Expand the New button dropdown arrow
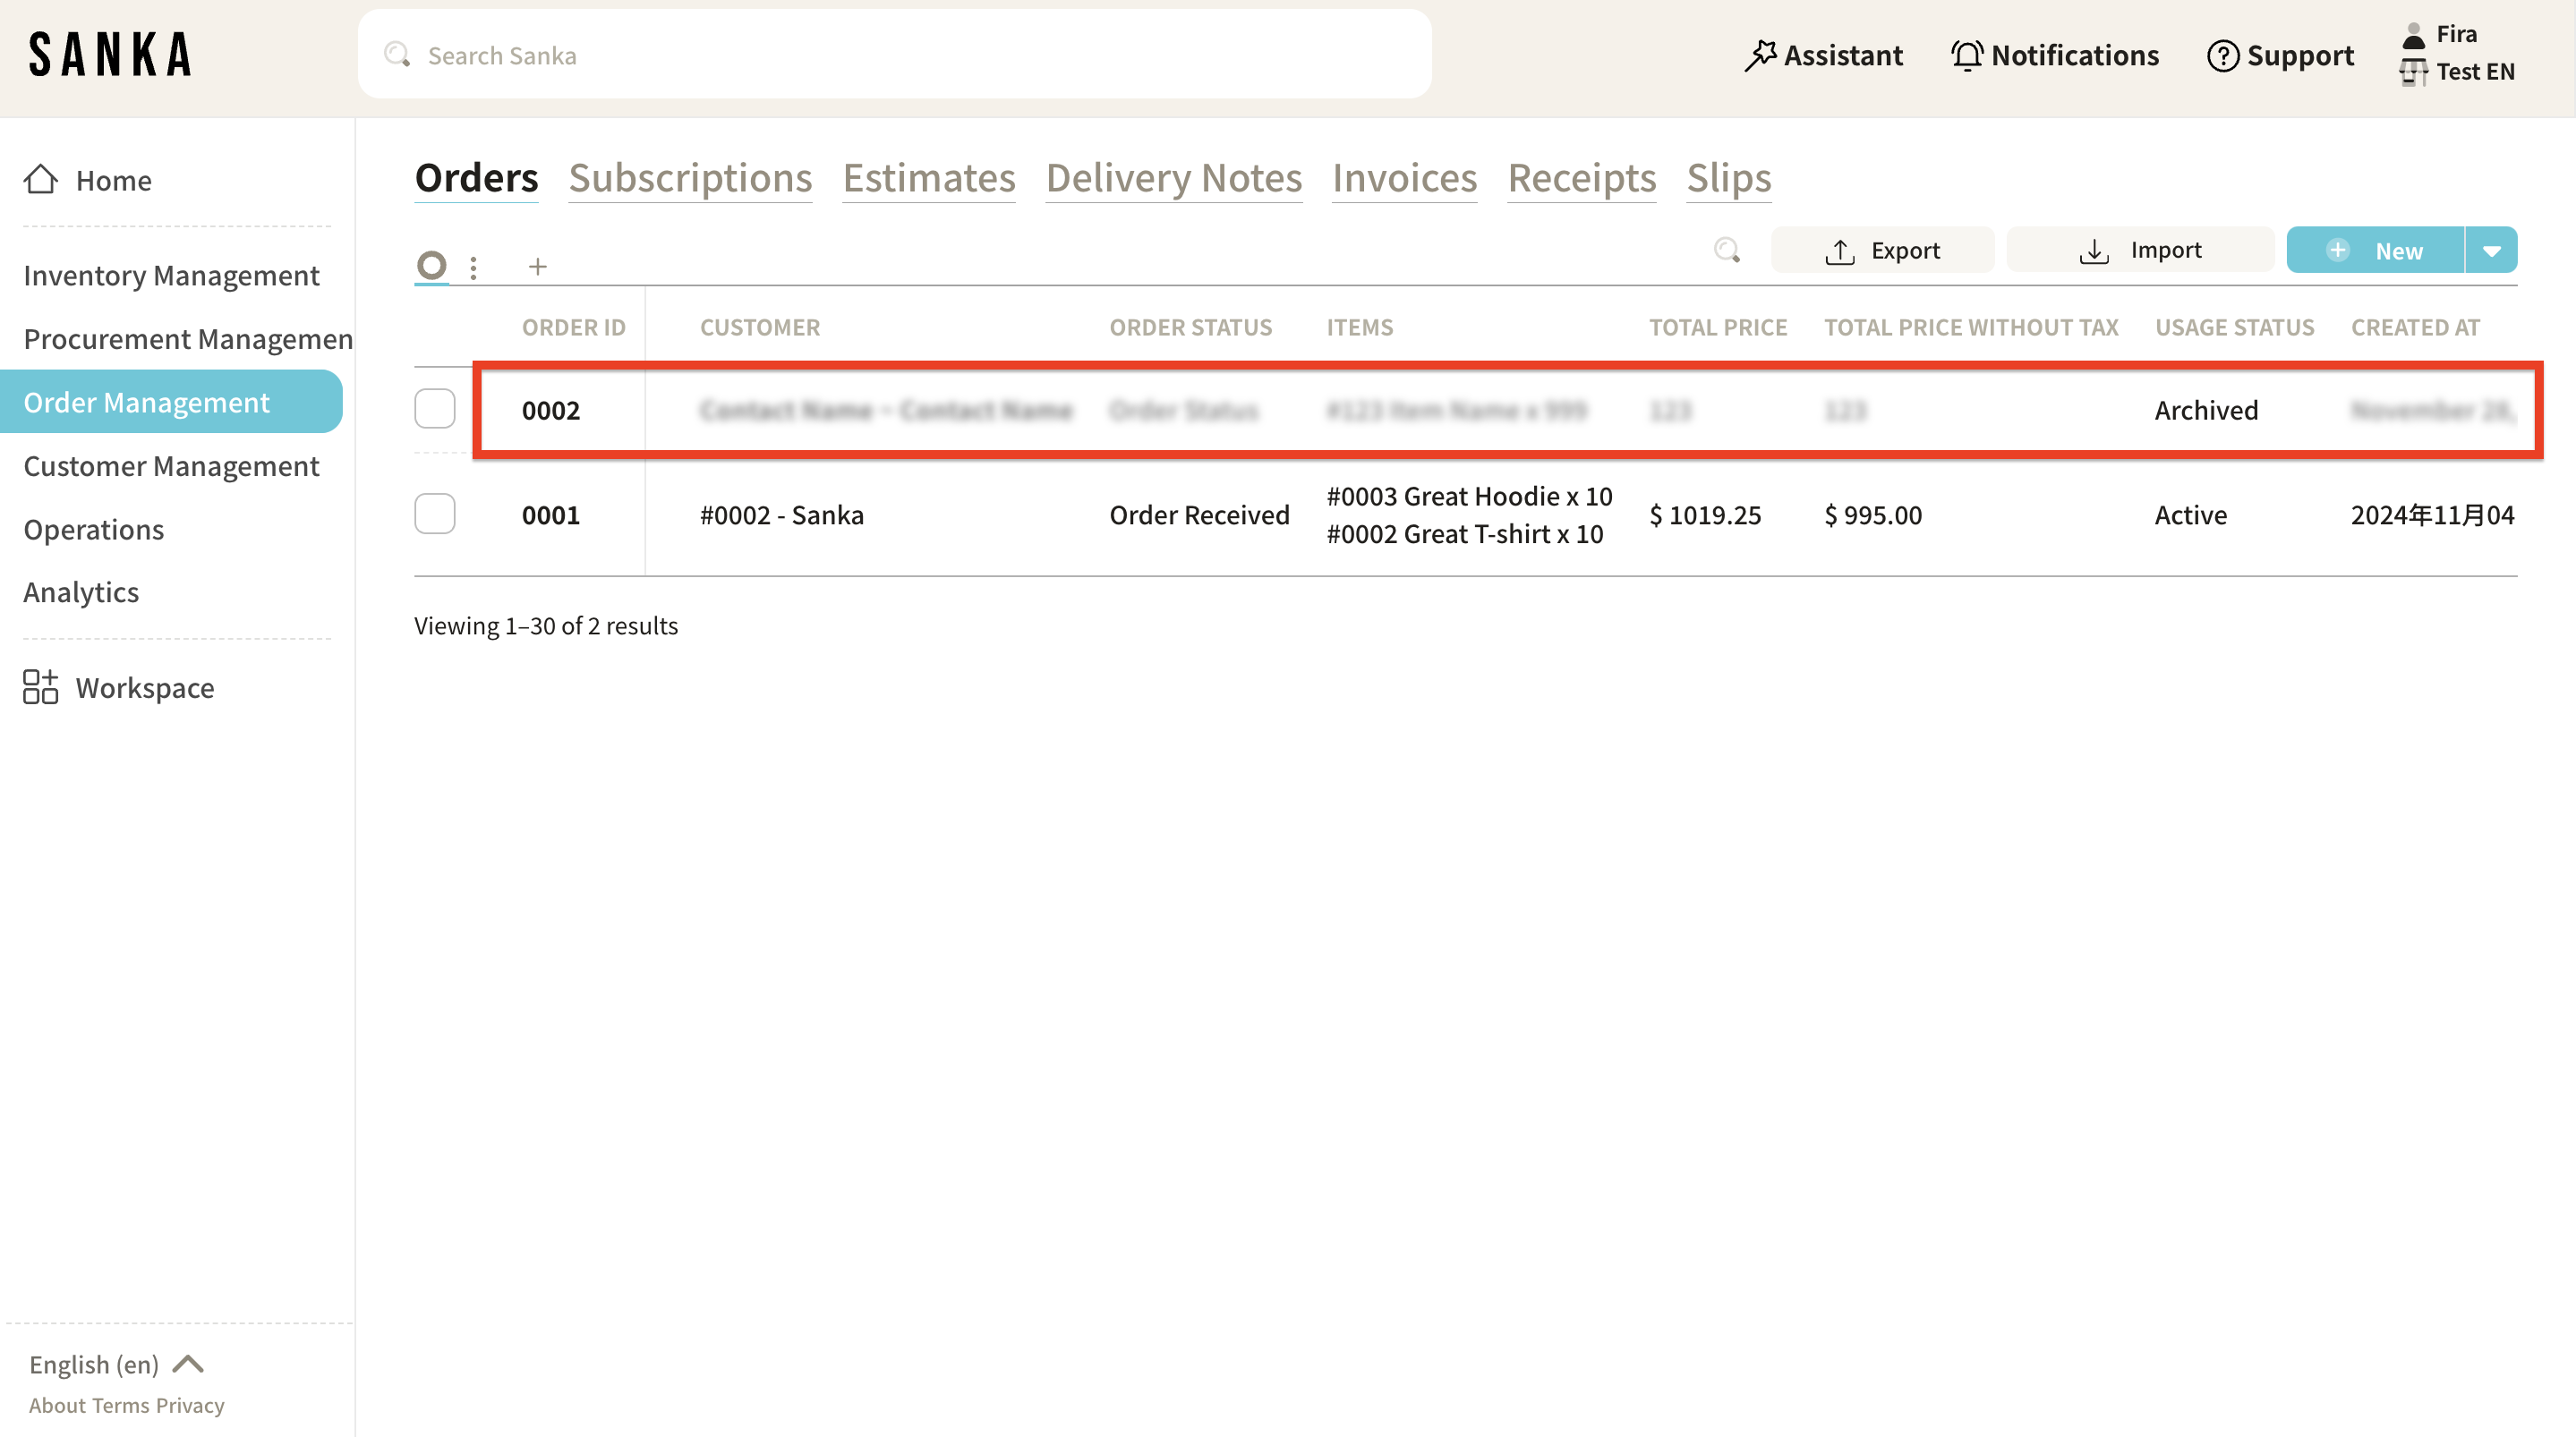 point(2491,251)
